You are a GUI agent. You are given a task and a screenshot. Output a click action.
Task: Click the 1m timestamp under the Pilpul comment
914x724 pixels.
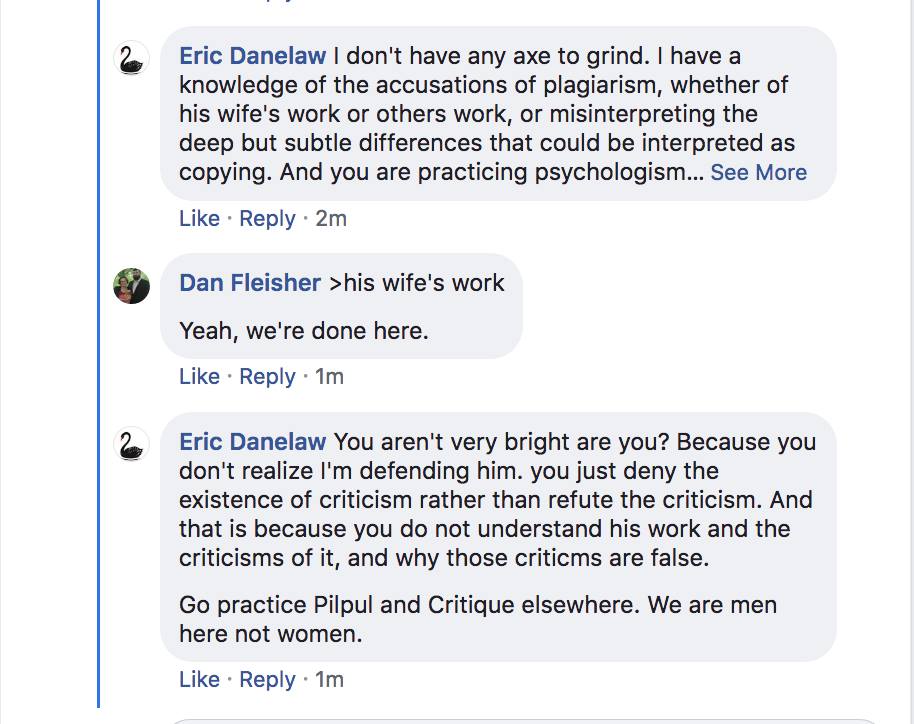pos(329,680)
